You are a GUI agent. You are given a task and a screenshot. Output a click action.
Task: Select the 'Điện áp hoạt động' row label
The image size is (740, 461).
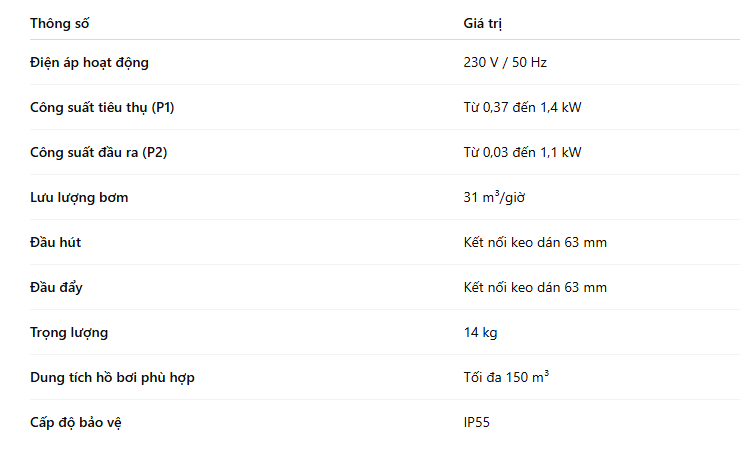[89, 63]
